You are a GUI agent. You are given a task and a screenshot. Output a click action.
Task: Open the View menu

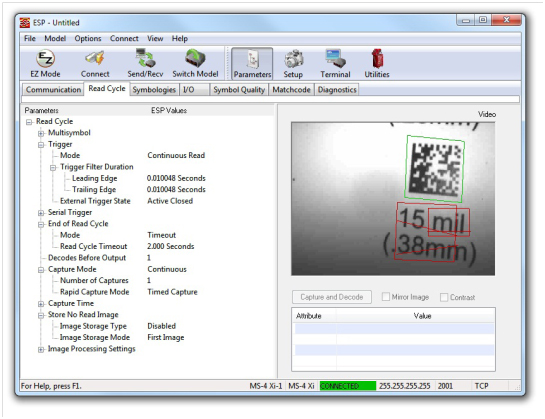pyautogui.click(x=155, y=39)
